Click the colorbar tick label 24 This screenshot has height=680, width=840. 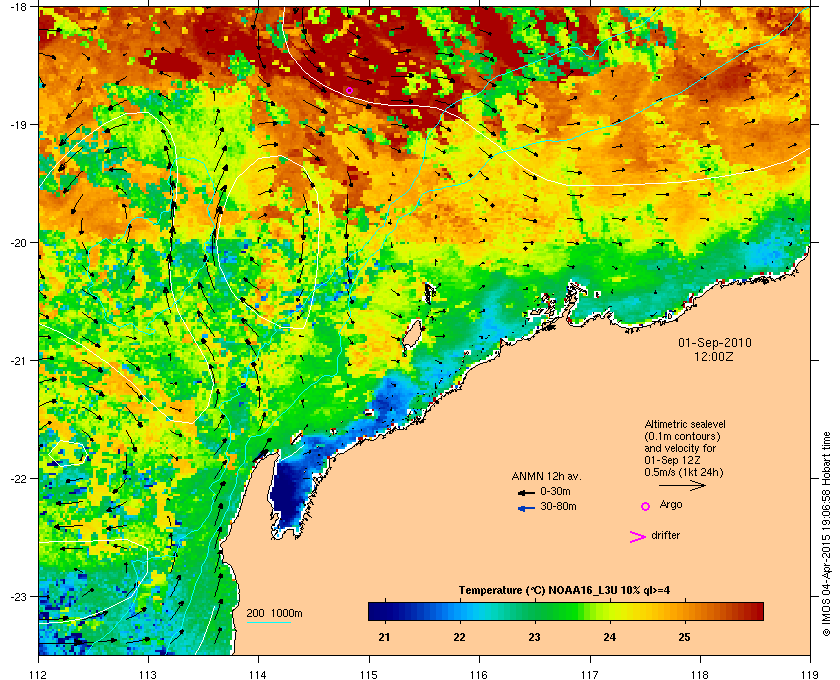(x=609, y=637)
